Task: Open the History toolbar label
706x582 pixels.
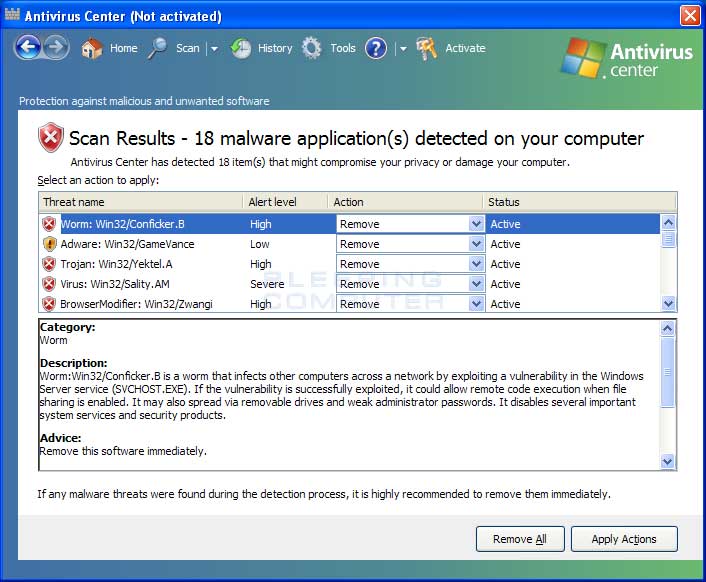Action: tap(275, 48)
